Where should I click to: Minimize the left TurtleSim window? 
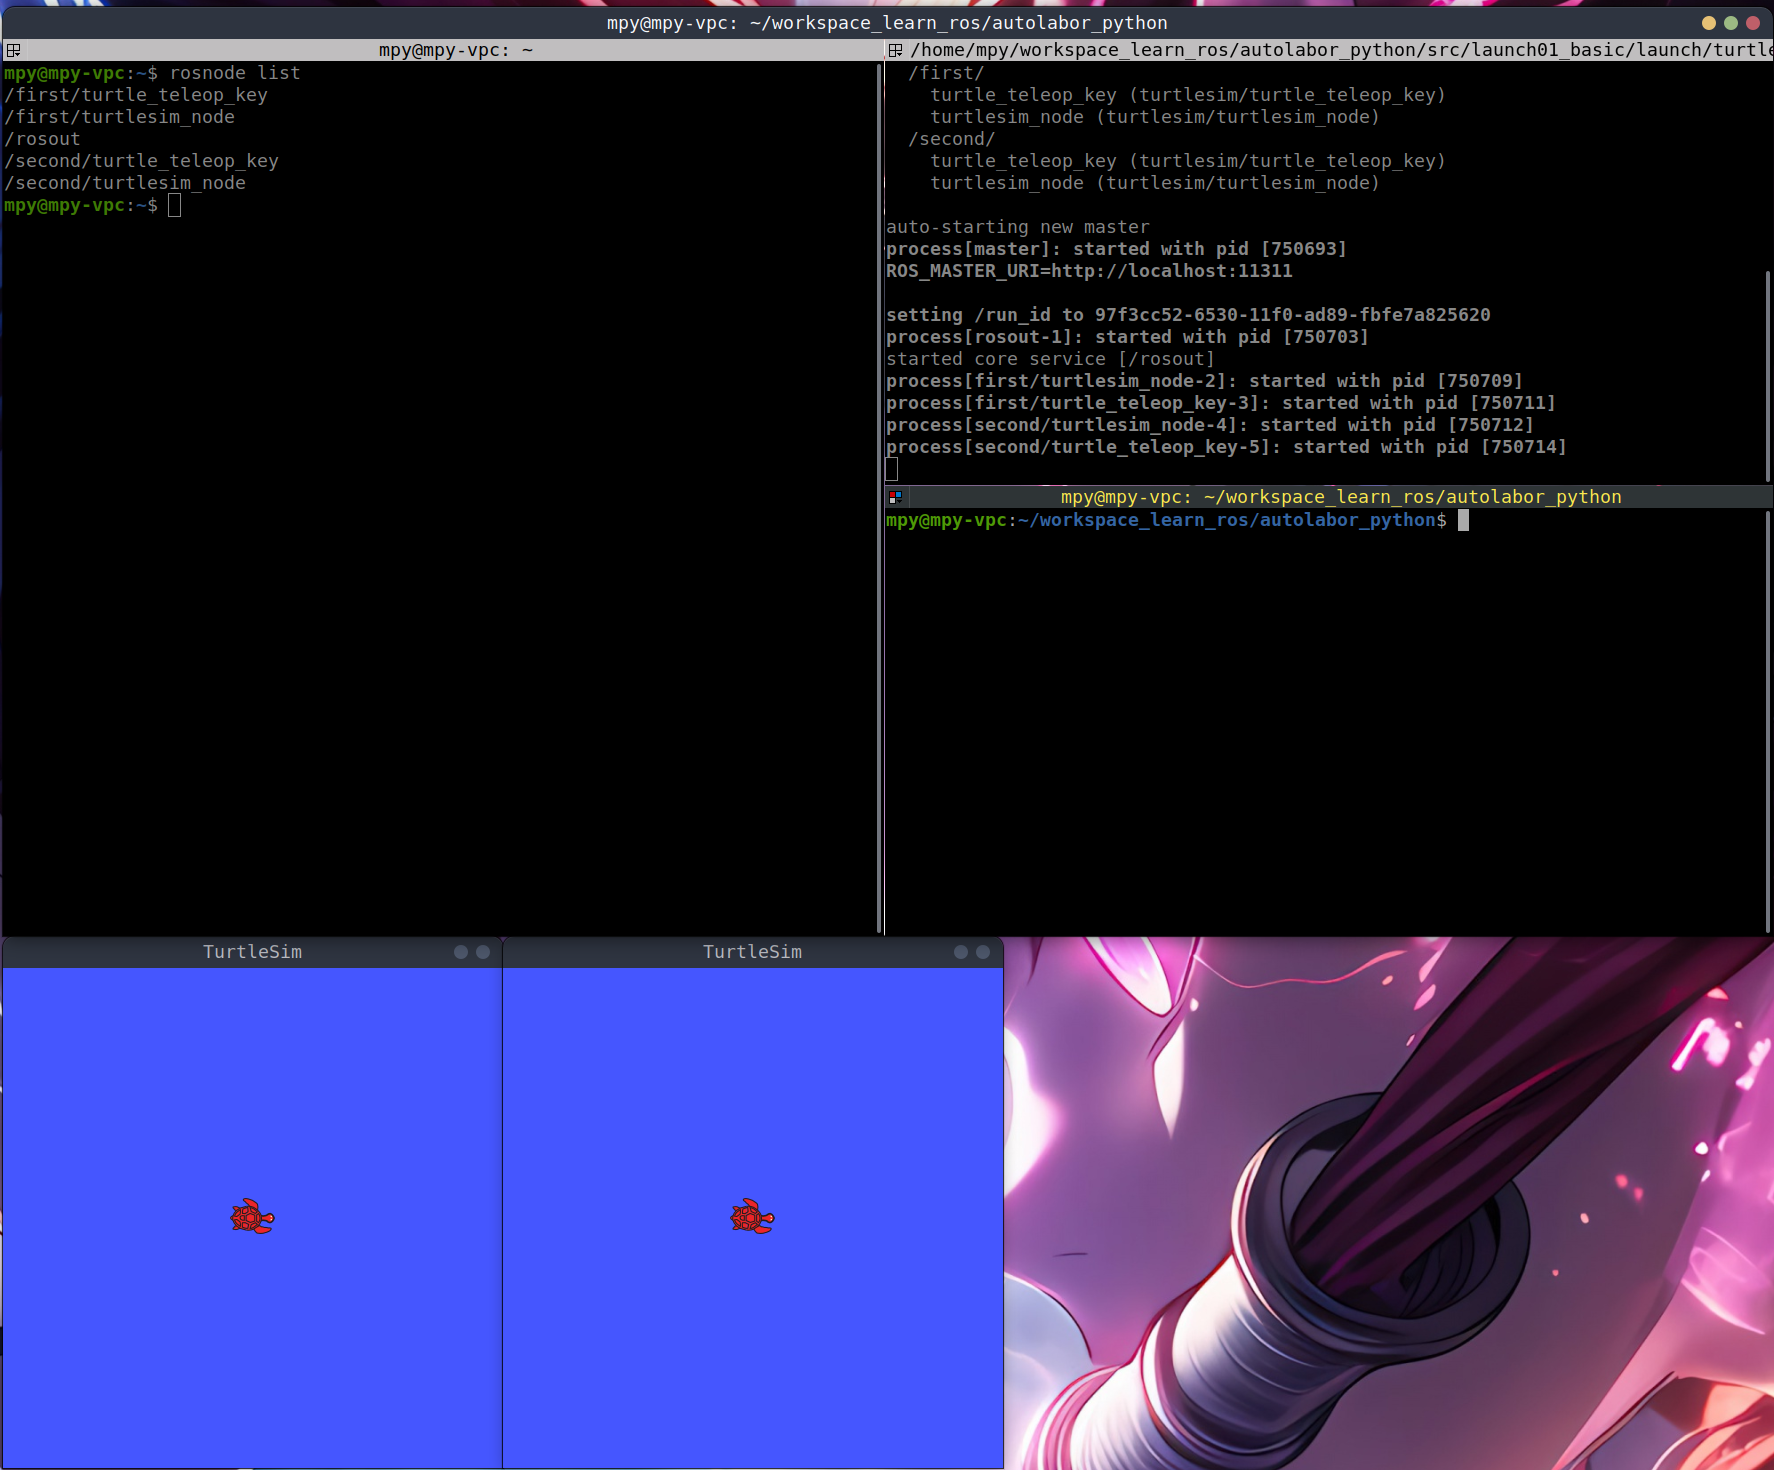[x=461, y=952]
